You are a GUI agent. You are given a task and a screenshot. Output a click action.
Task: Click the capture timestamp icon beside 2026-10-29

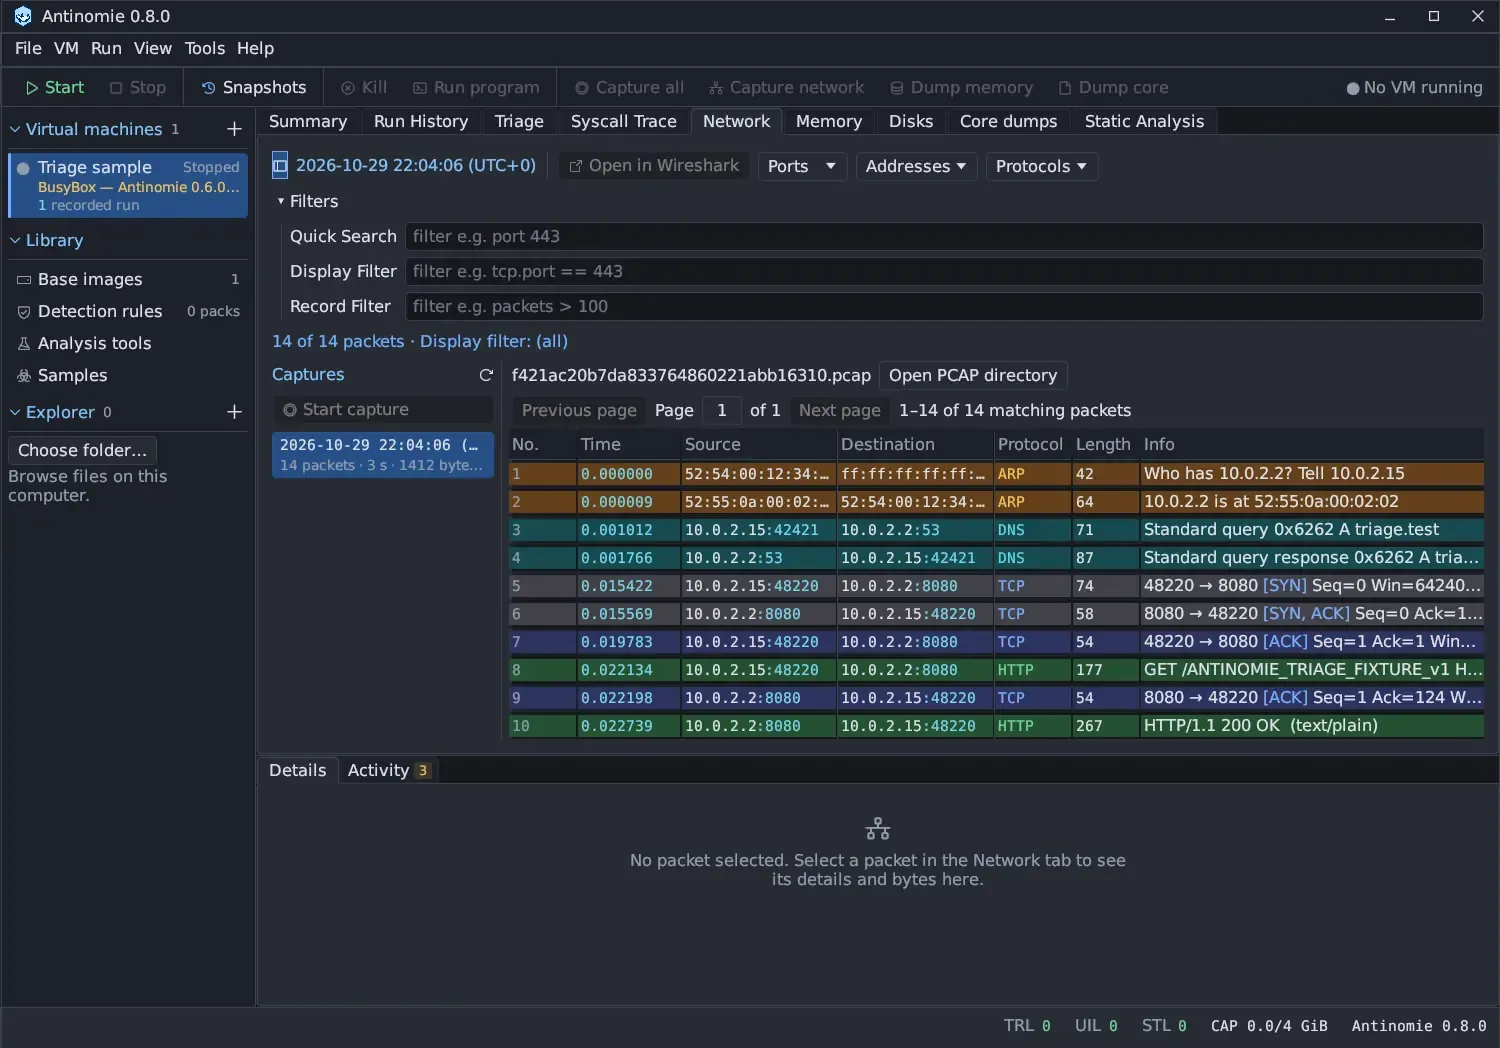tap(280, 166)
